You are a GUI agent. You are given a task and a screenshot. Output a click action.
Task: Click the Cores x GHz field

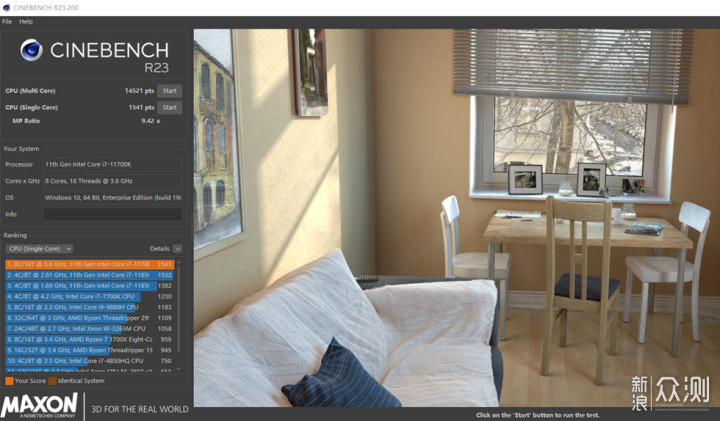pos(112,181)
